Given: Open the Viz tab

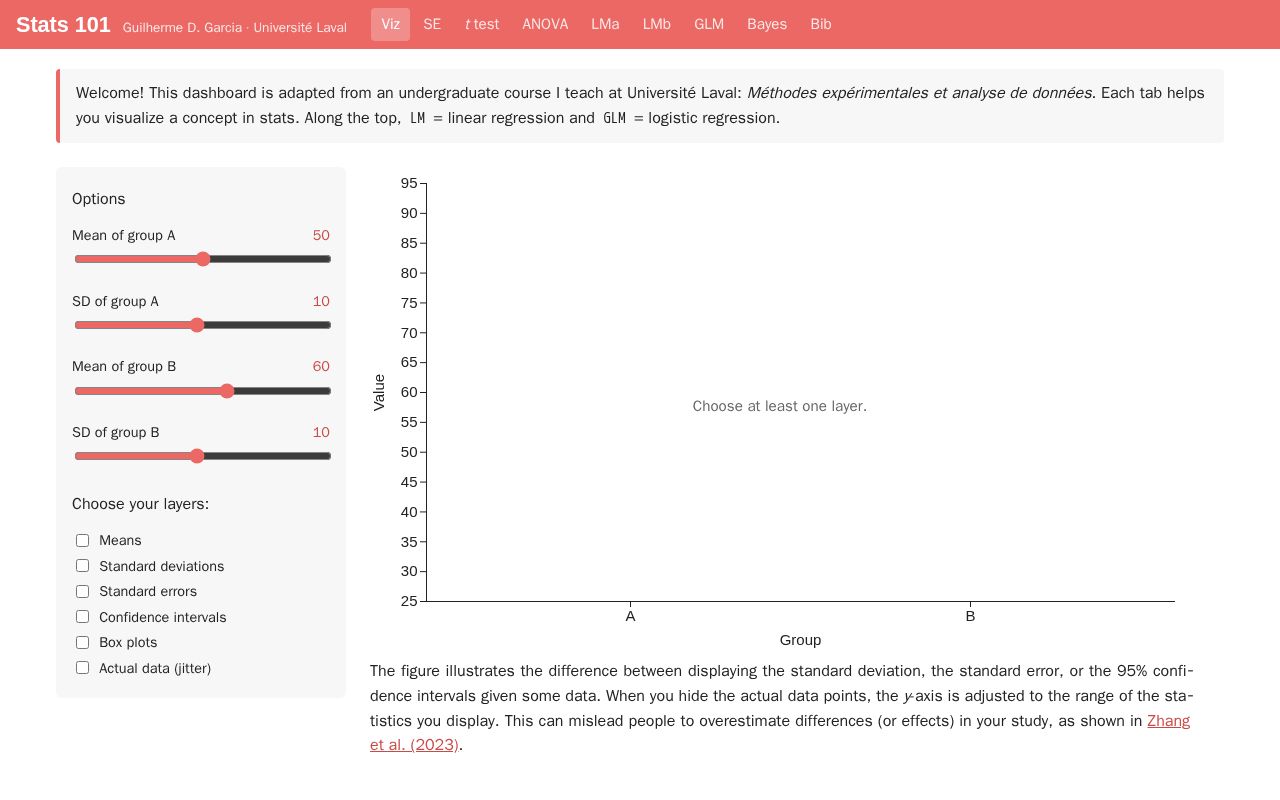Looking at the screenshot, I should [x=390, y=24].
